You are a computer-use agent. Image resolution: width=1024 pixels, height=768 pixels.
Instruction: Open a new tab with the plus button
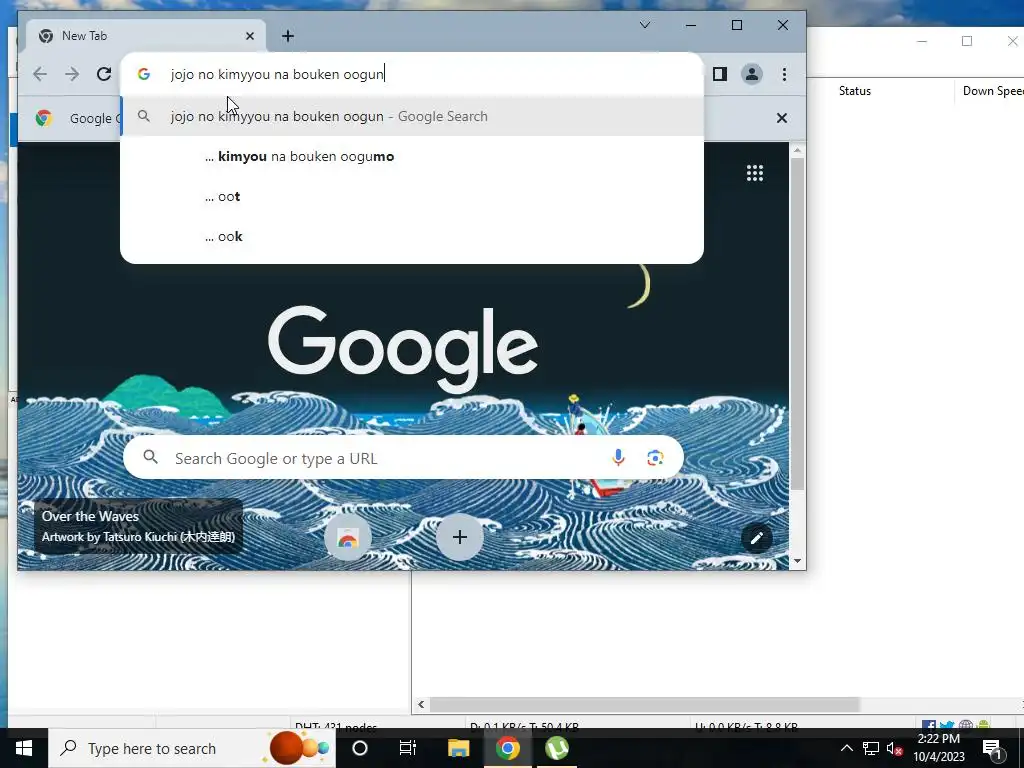(288, 36)
